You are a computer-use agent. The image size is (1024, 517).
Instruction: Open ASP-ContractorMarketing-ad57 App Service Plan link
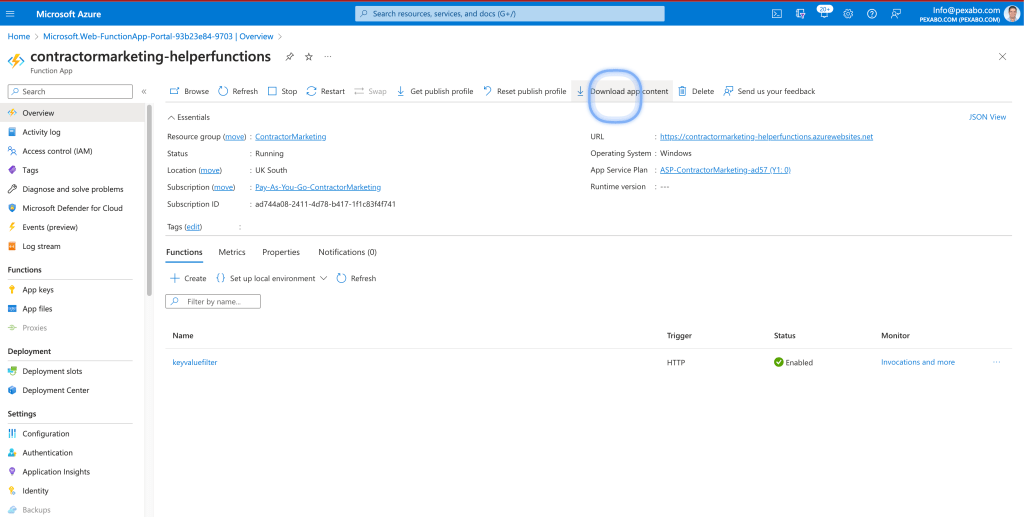(x=726, y=170)
